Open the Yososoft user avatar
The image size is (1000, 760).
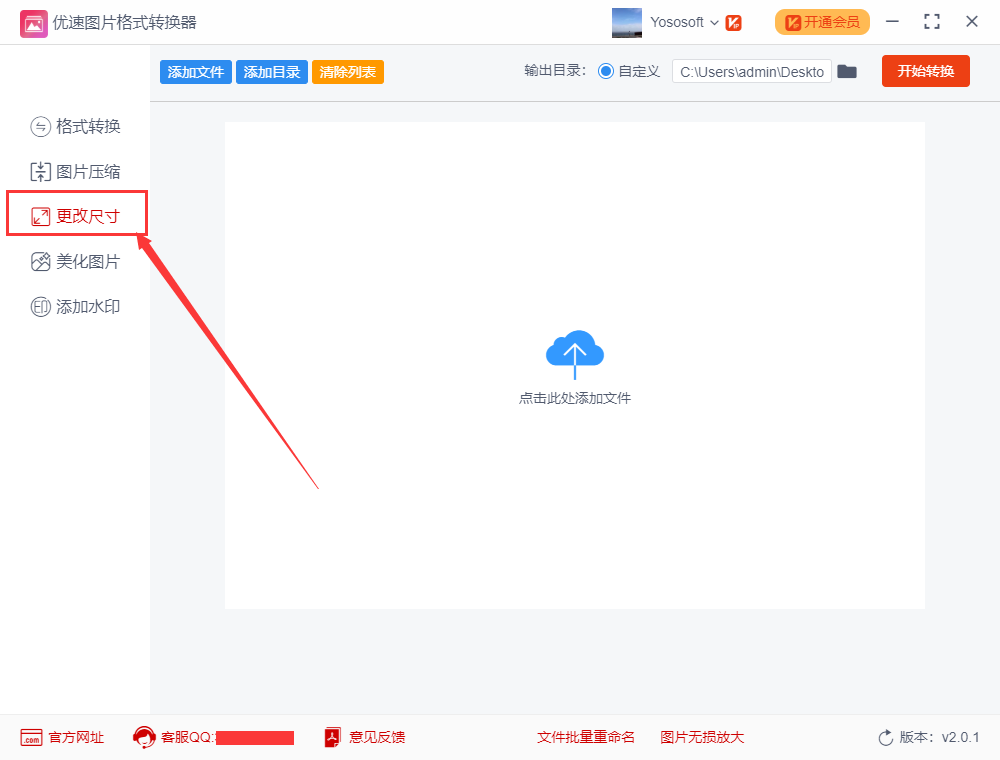click(x=626, y=23)
